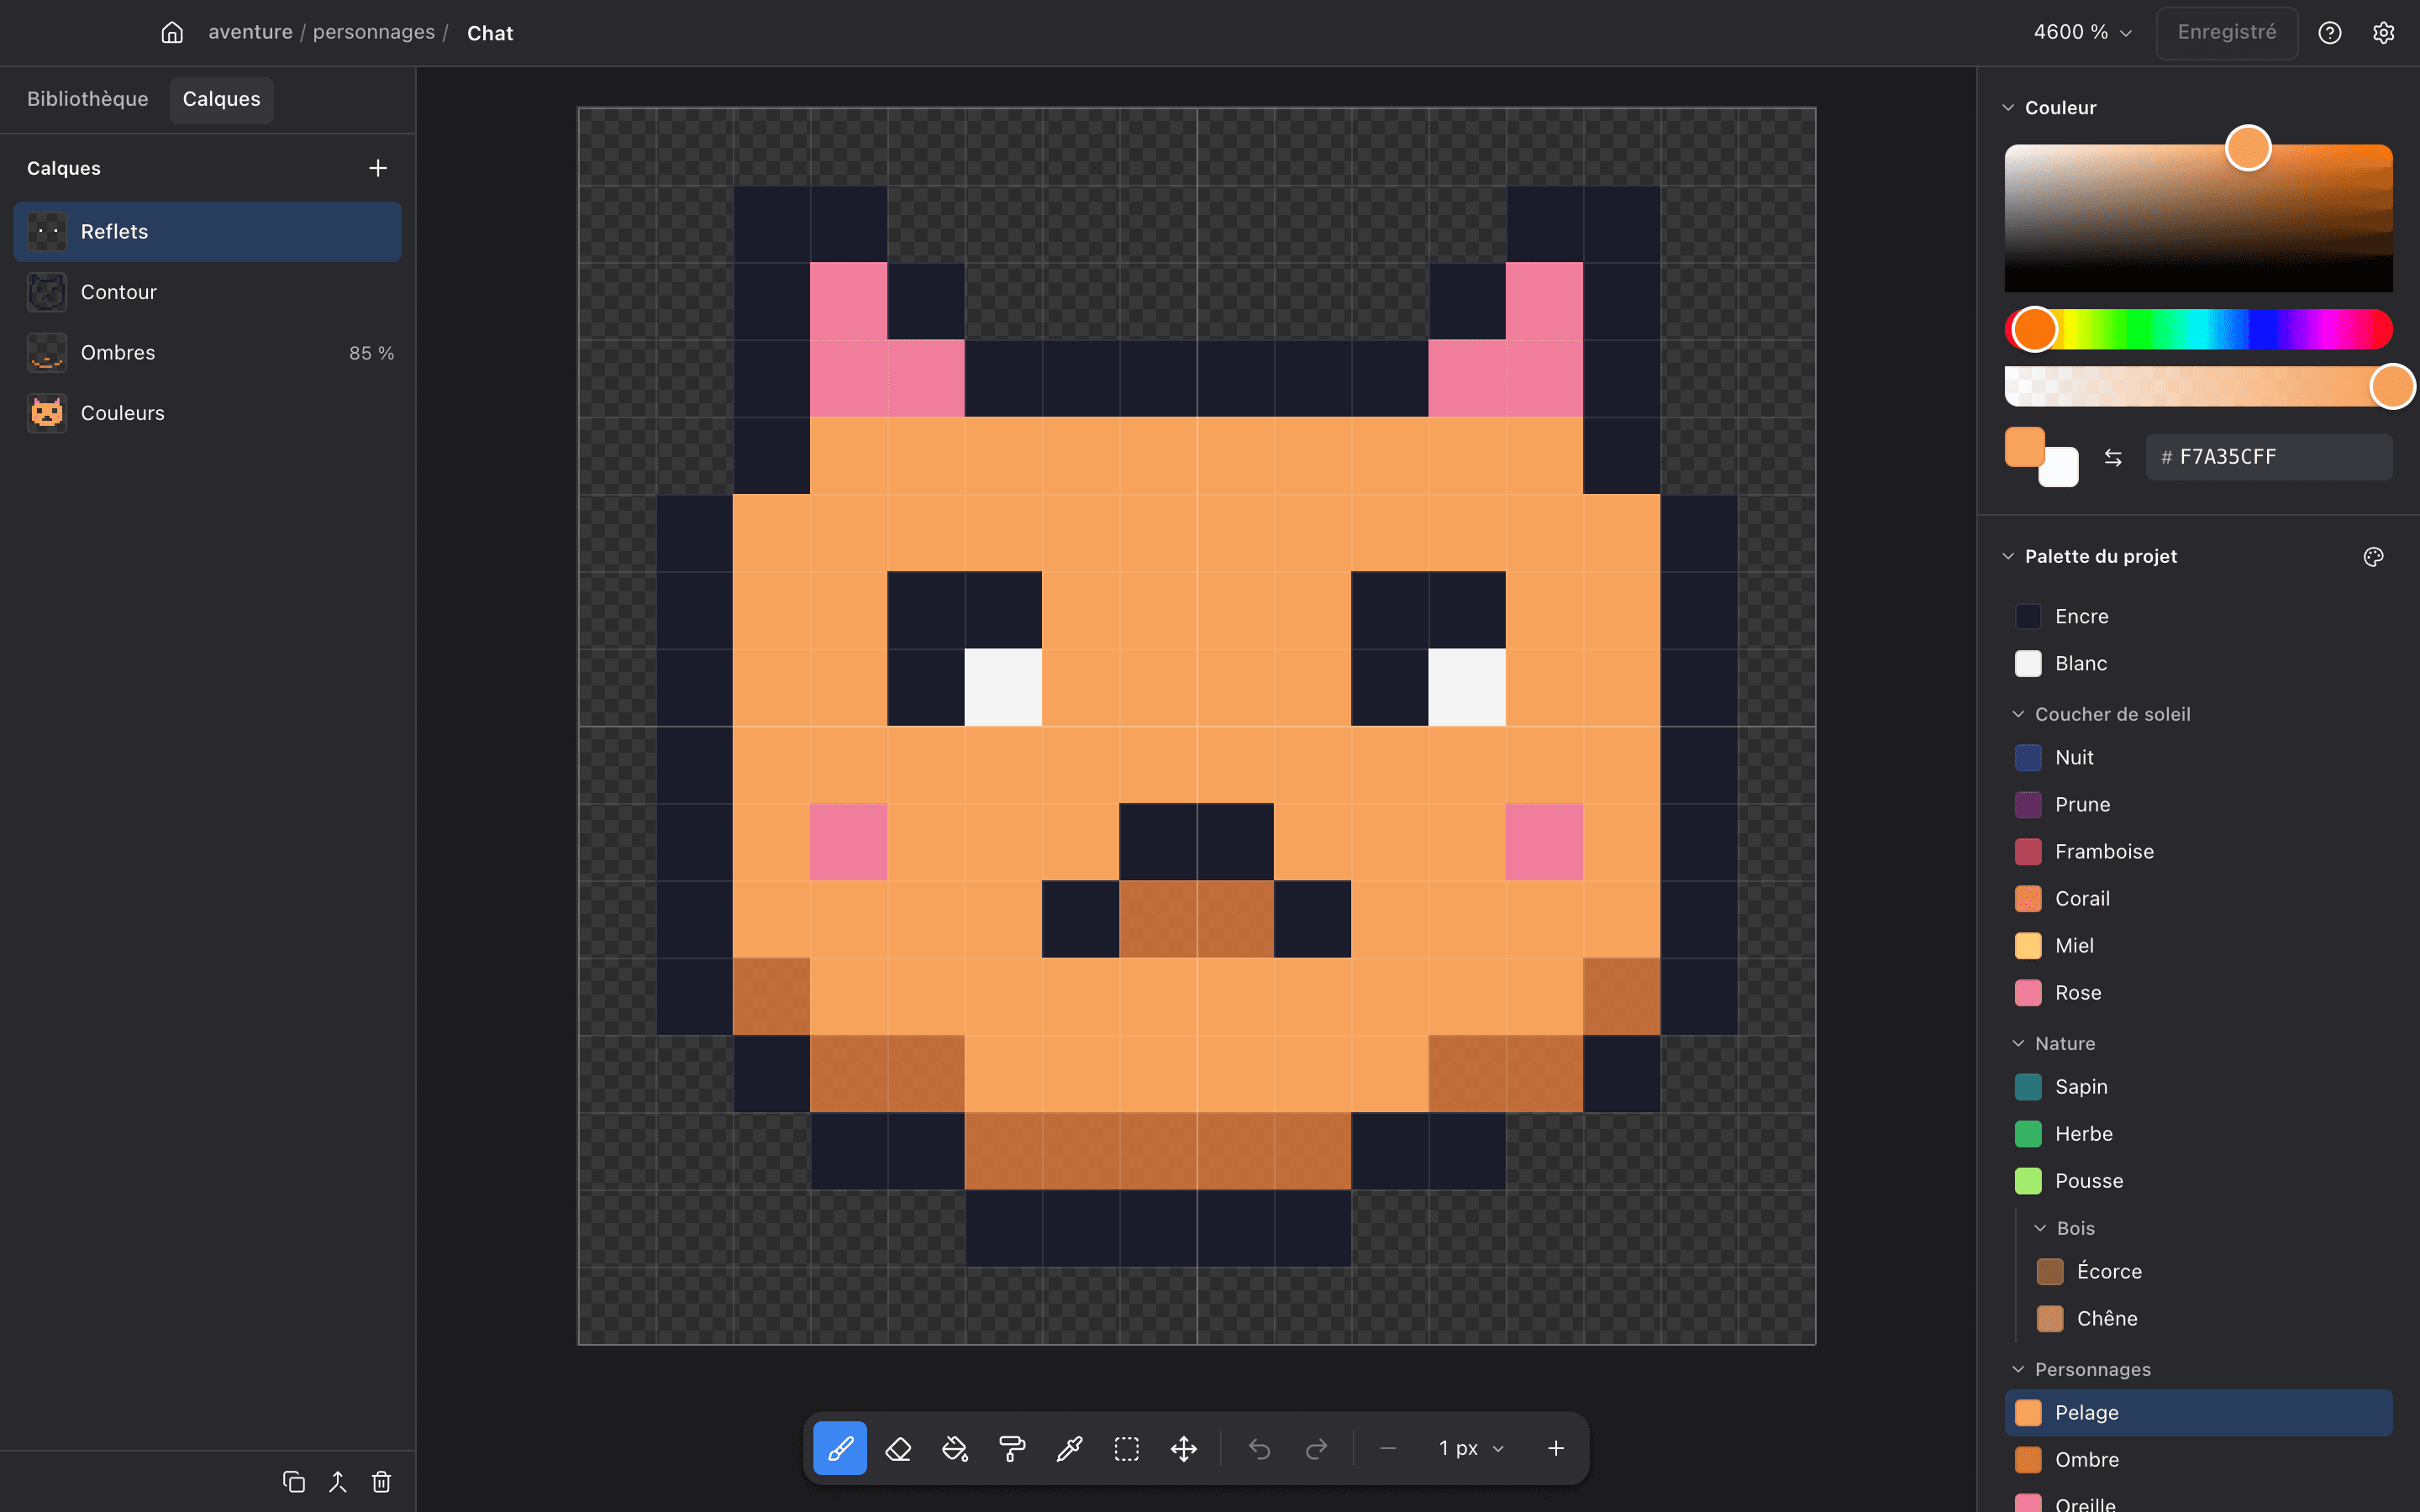Redo the last action
The height and width of the screenshot is (1512, 2420).
coord(1316,1448)
